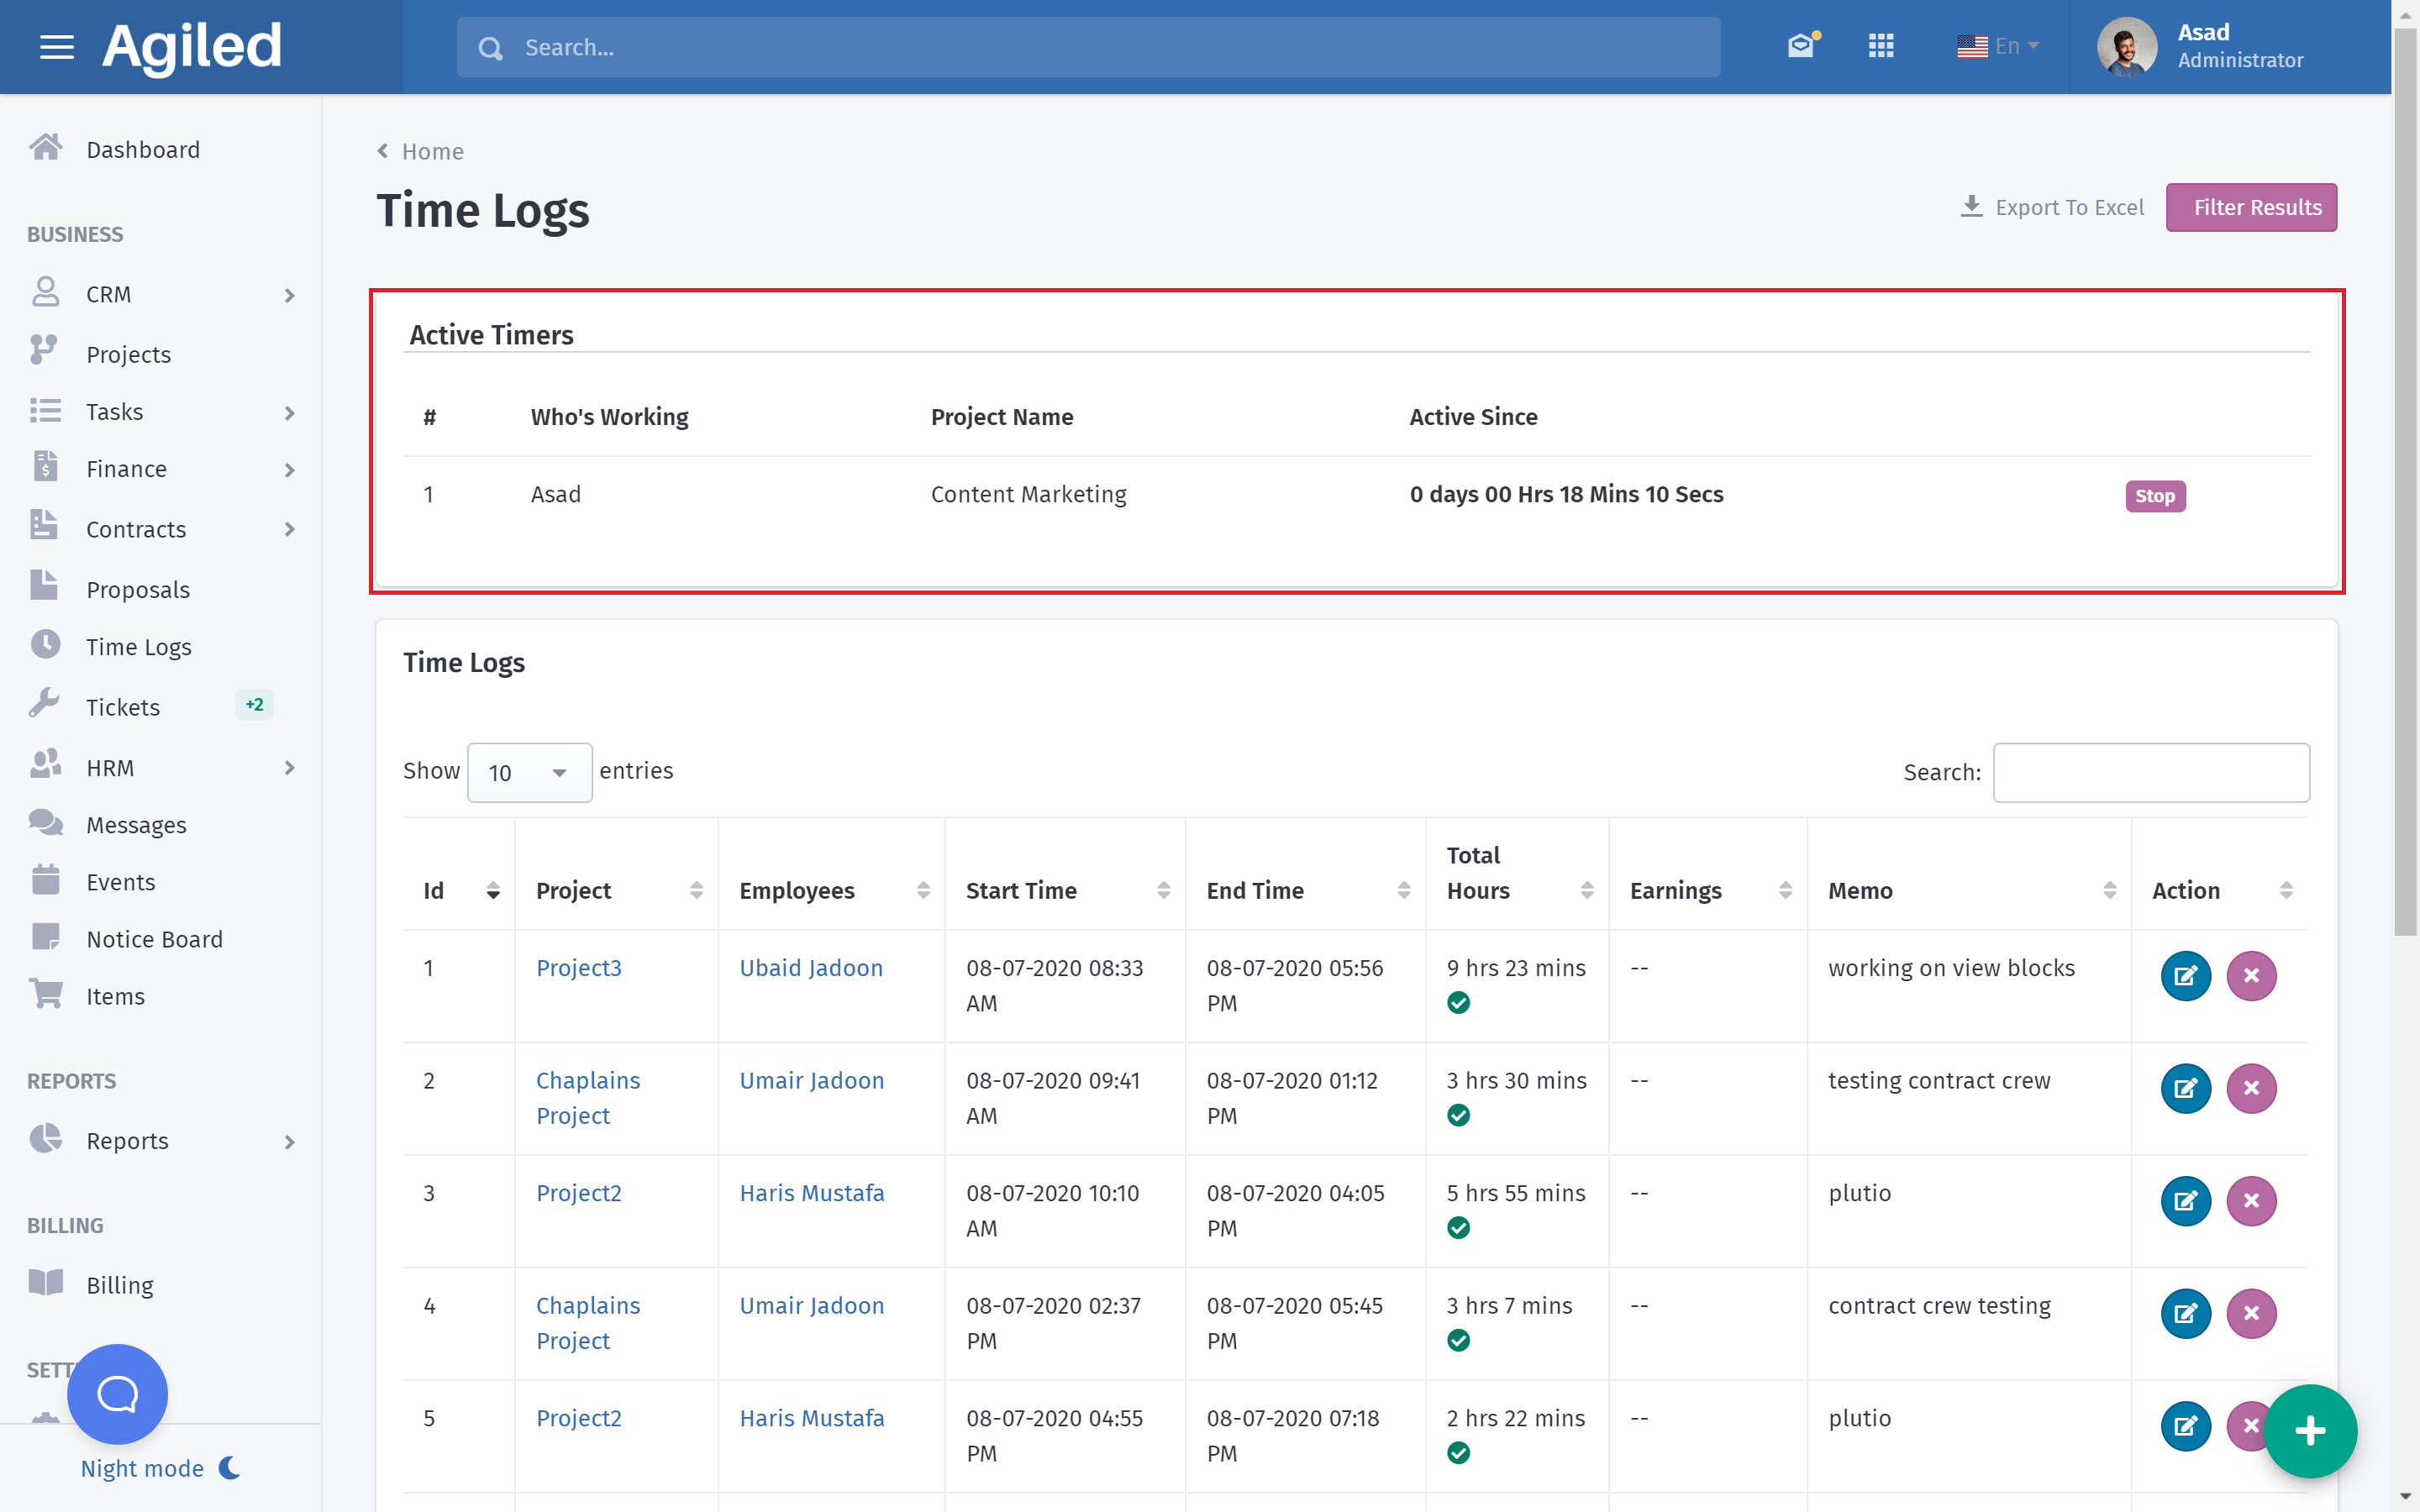Image resolution: width=2420 pixels, height=1512 pixels.
Task: Click edit icon for Project3 time log
Action: [x=2185, y=976]
